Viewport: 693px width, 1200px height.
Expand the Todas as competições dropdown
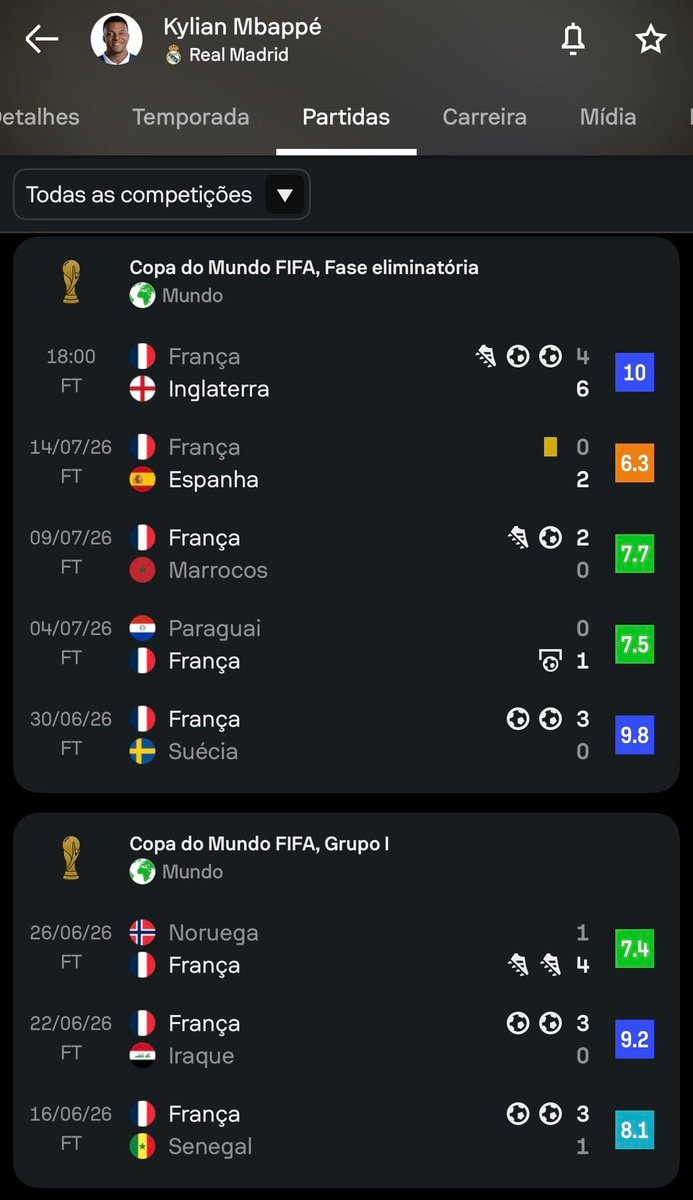[x=162, y=194]
